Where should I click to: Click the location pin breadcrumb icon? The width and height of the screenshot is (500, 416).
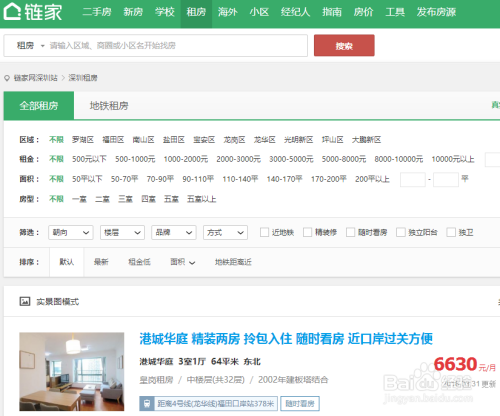click(x=7, y=78)
